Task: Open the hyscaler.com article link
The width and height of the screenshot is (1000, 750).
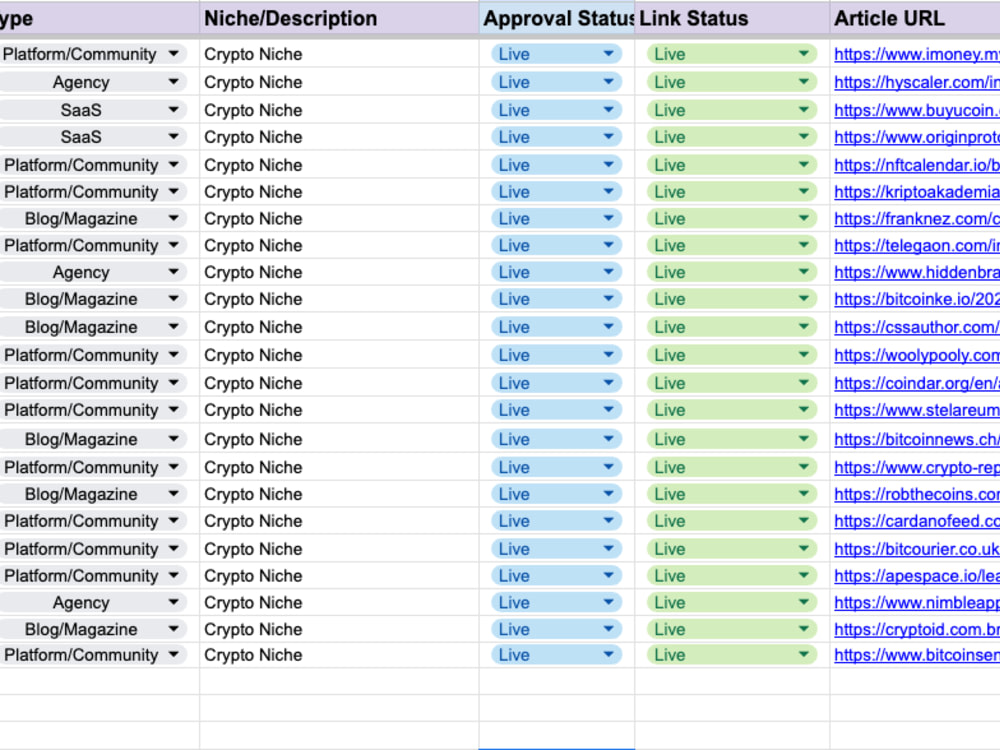Action: coord(916,82)
